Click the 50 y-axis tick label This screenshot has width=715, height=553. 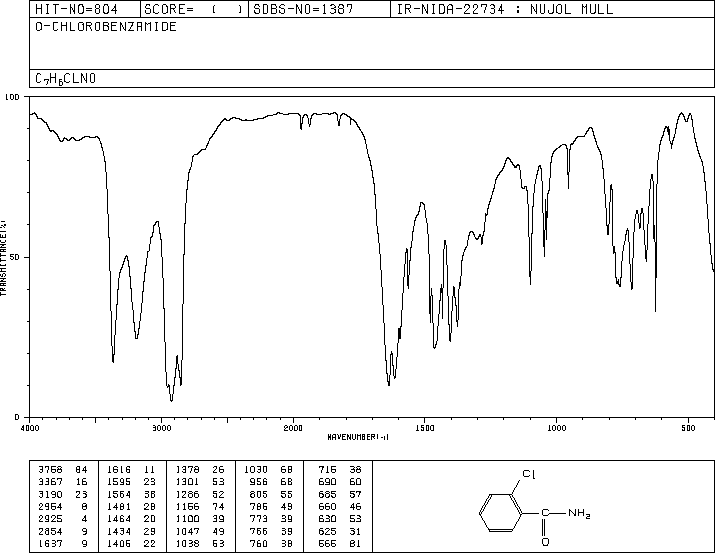click(x=16, y=257)
